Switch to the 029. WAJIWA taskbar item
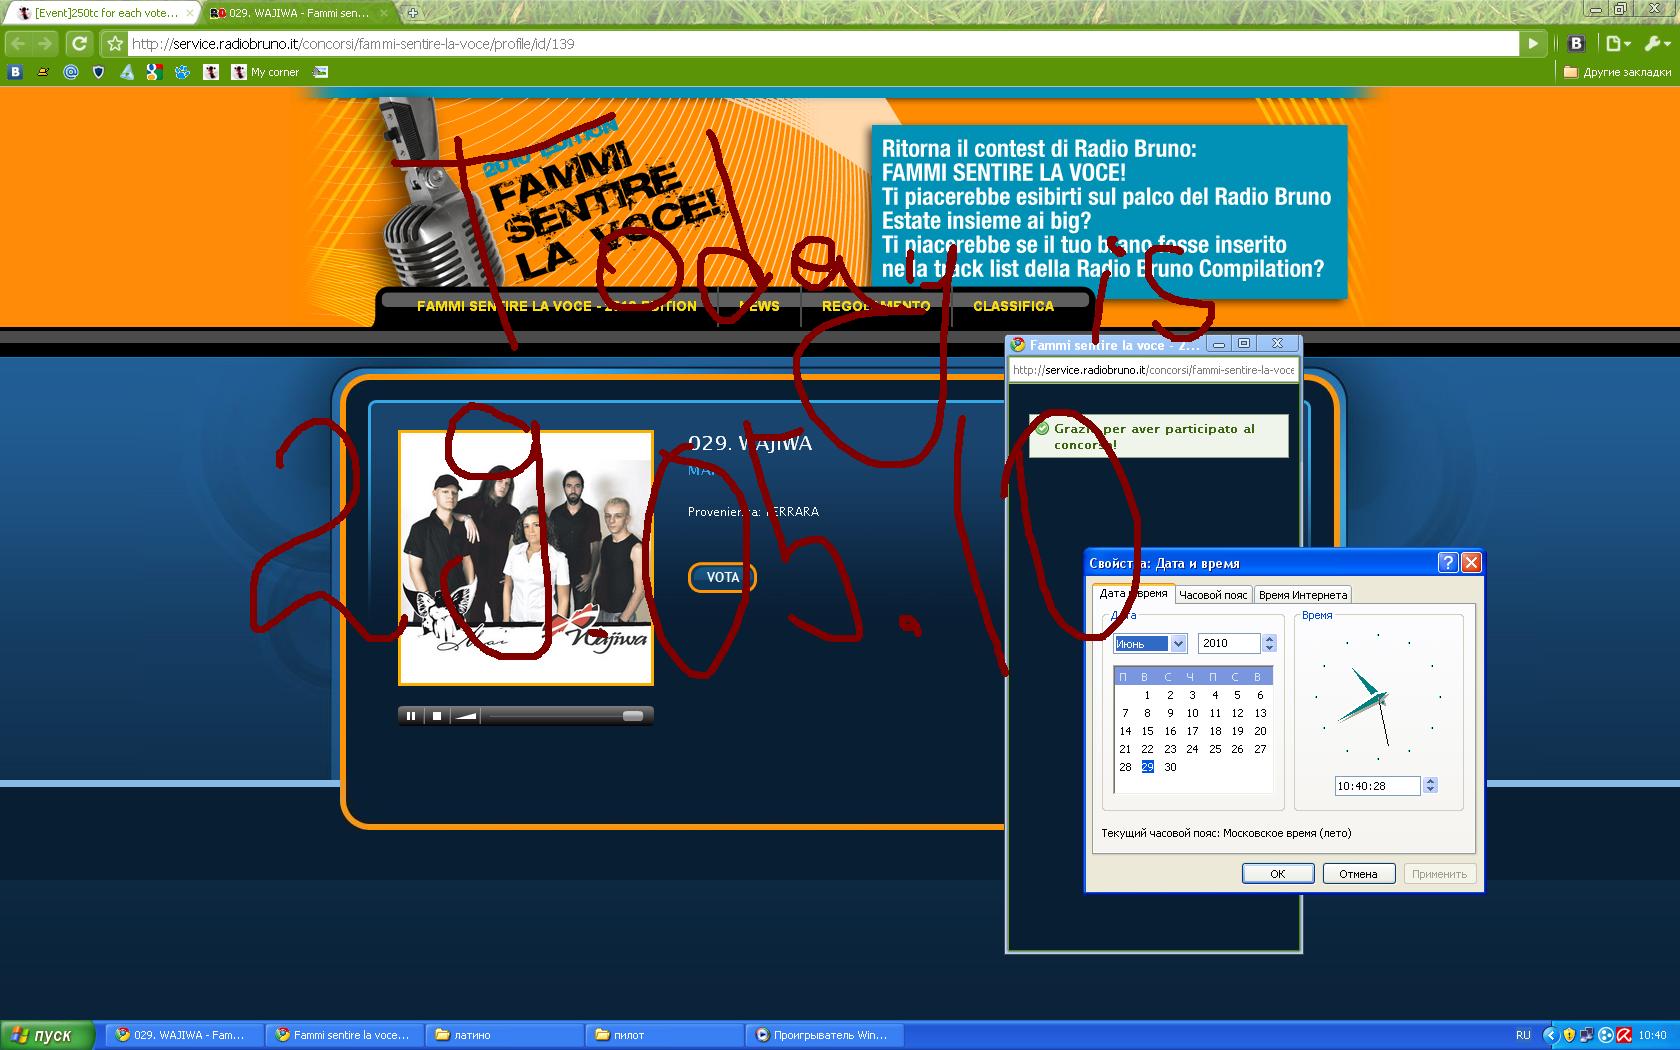This screenshot has height=1050, width=1680. pyautogui.click(x=186, y=1035)
